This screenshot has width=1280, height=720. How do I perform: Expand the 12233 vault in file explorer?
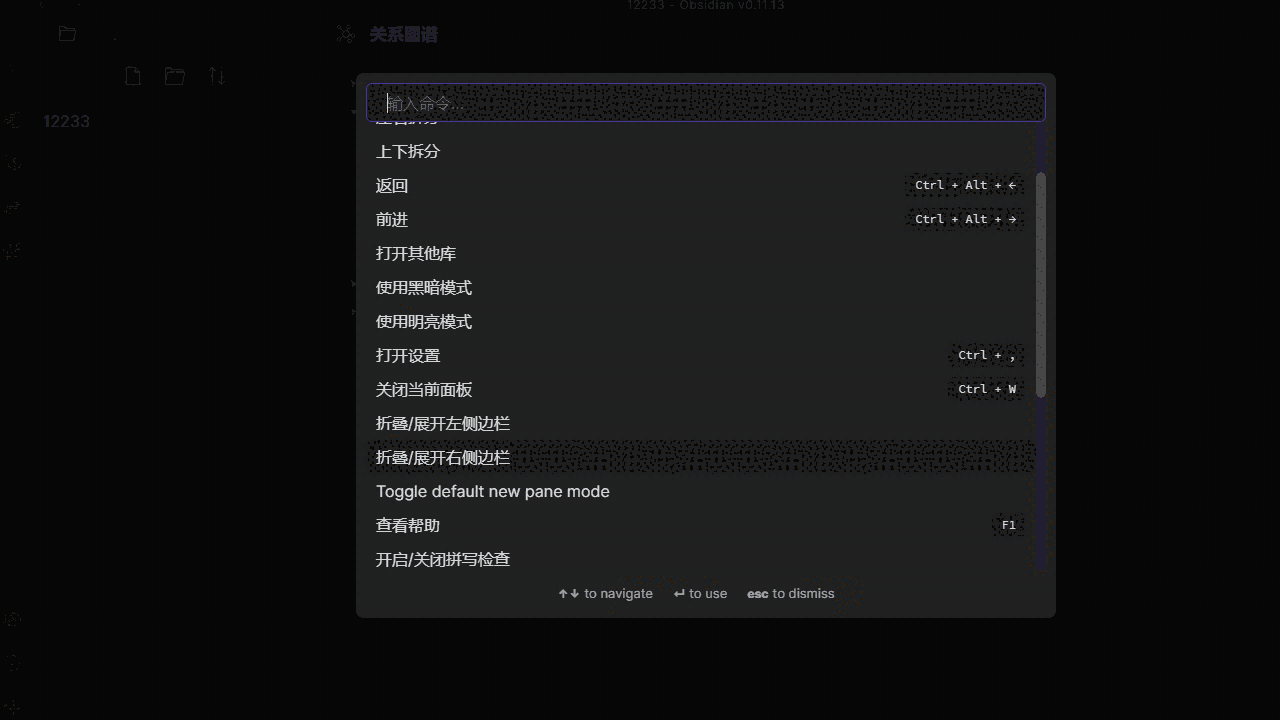point(65,121)
